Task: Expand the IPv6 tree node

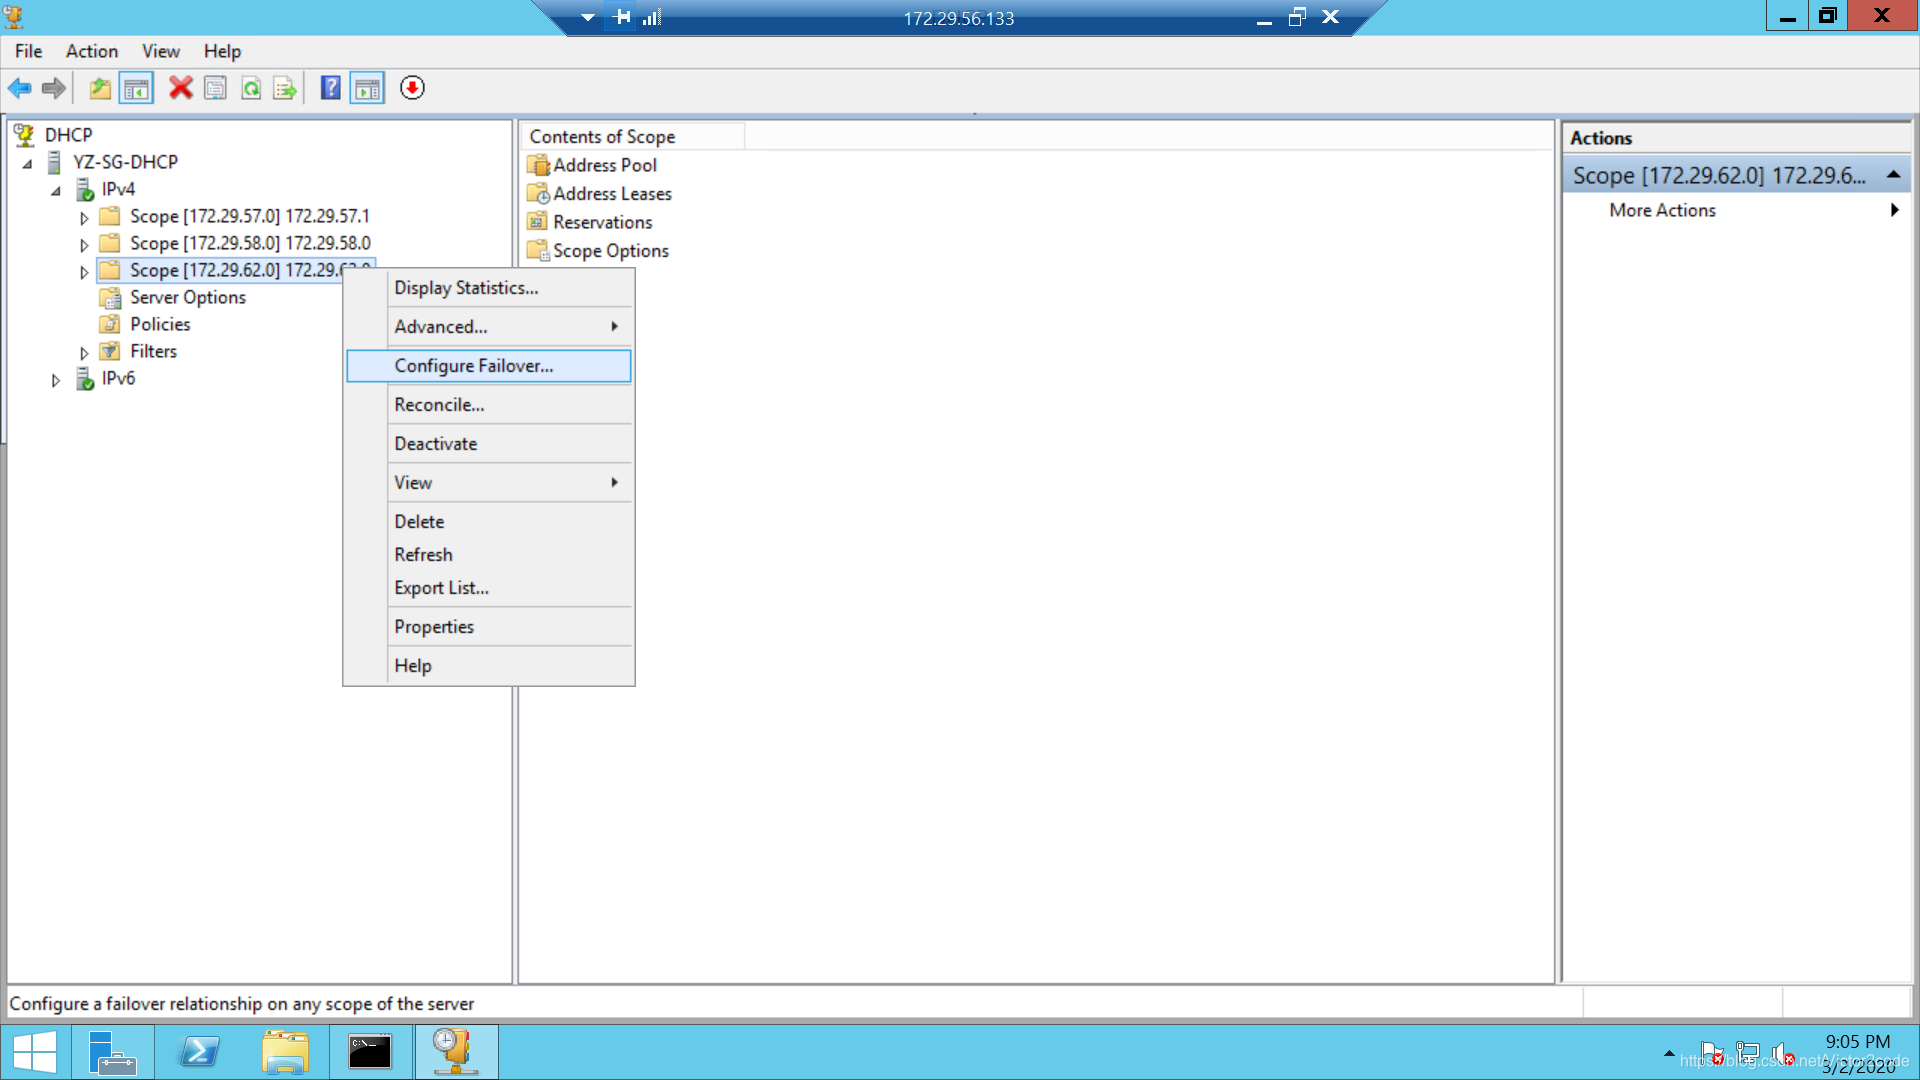Action: tap(54, 377)
